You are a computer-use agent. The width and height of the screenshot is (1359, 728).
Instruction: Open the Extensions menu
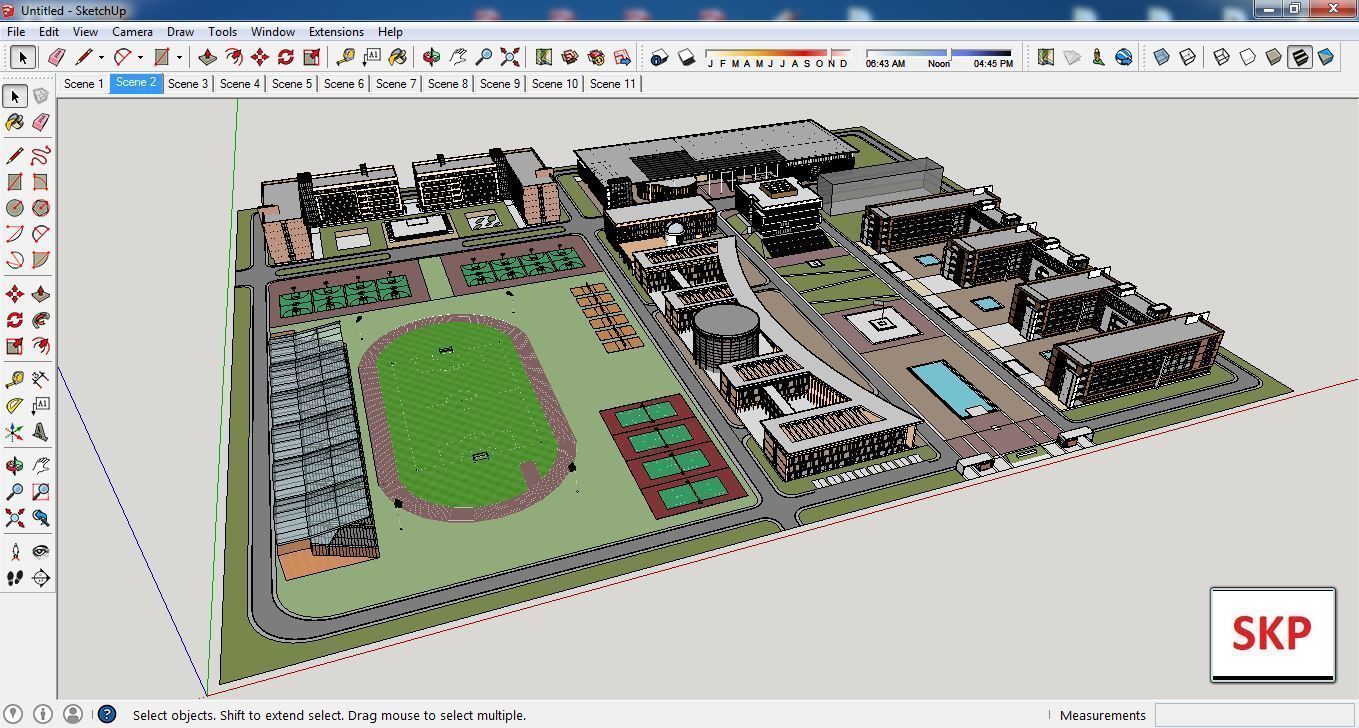336,31
